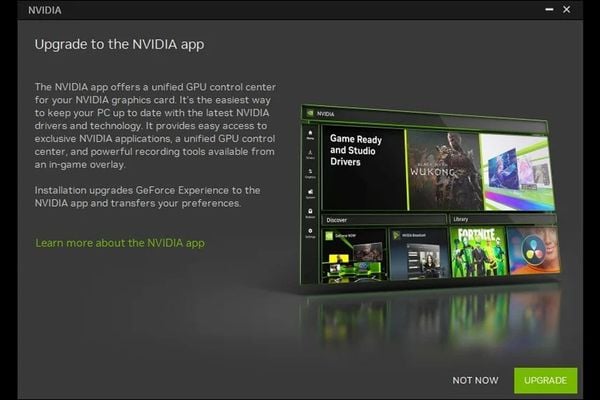This screenshot has height=400, width=600.
Task: Click the Graphics icon in preview sidebar
Action: [310, 174]
